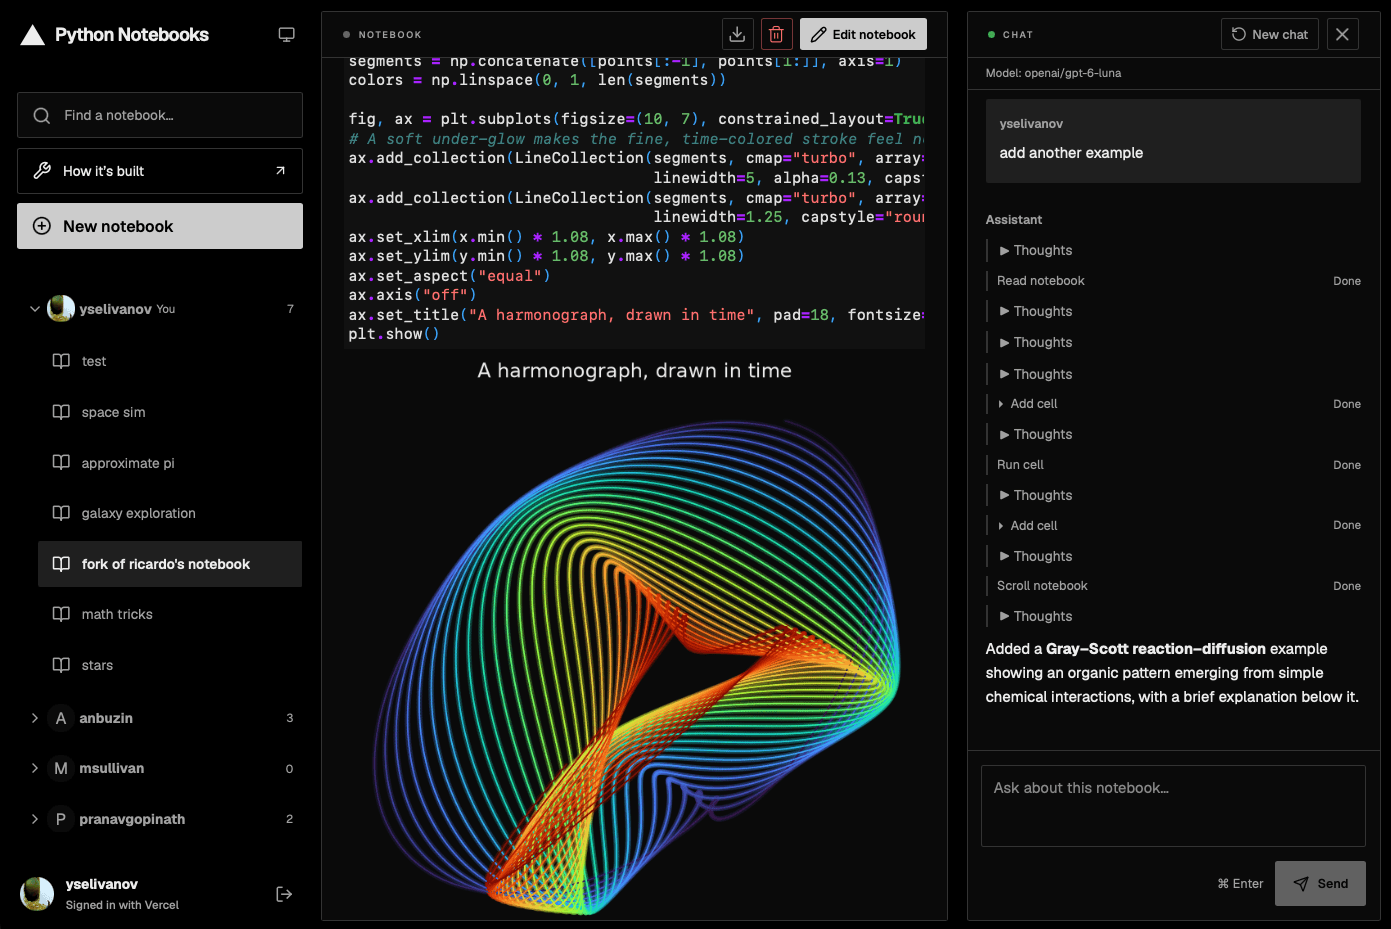Viewport: 1391px width, 929px height.
Task: Expand the second Add cell step details
Action: click(1027, 525)
